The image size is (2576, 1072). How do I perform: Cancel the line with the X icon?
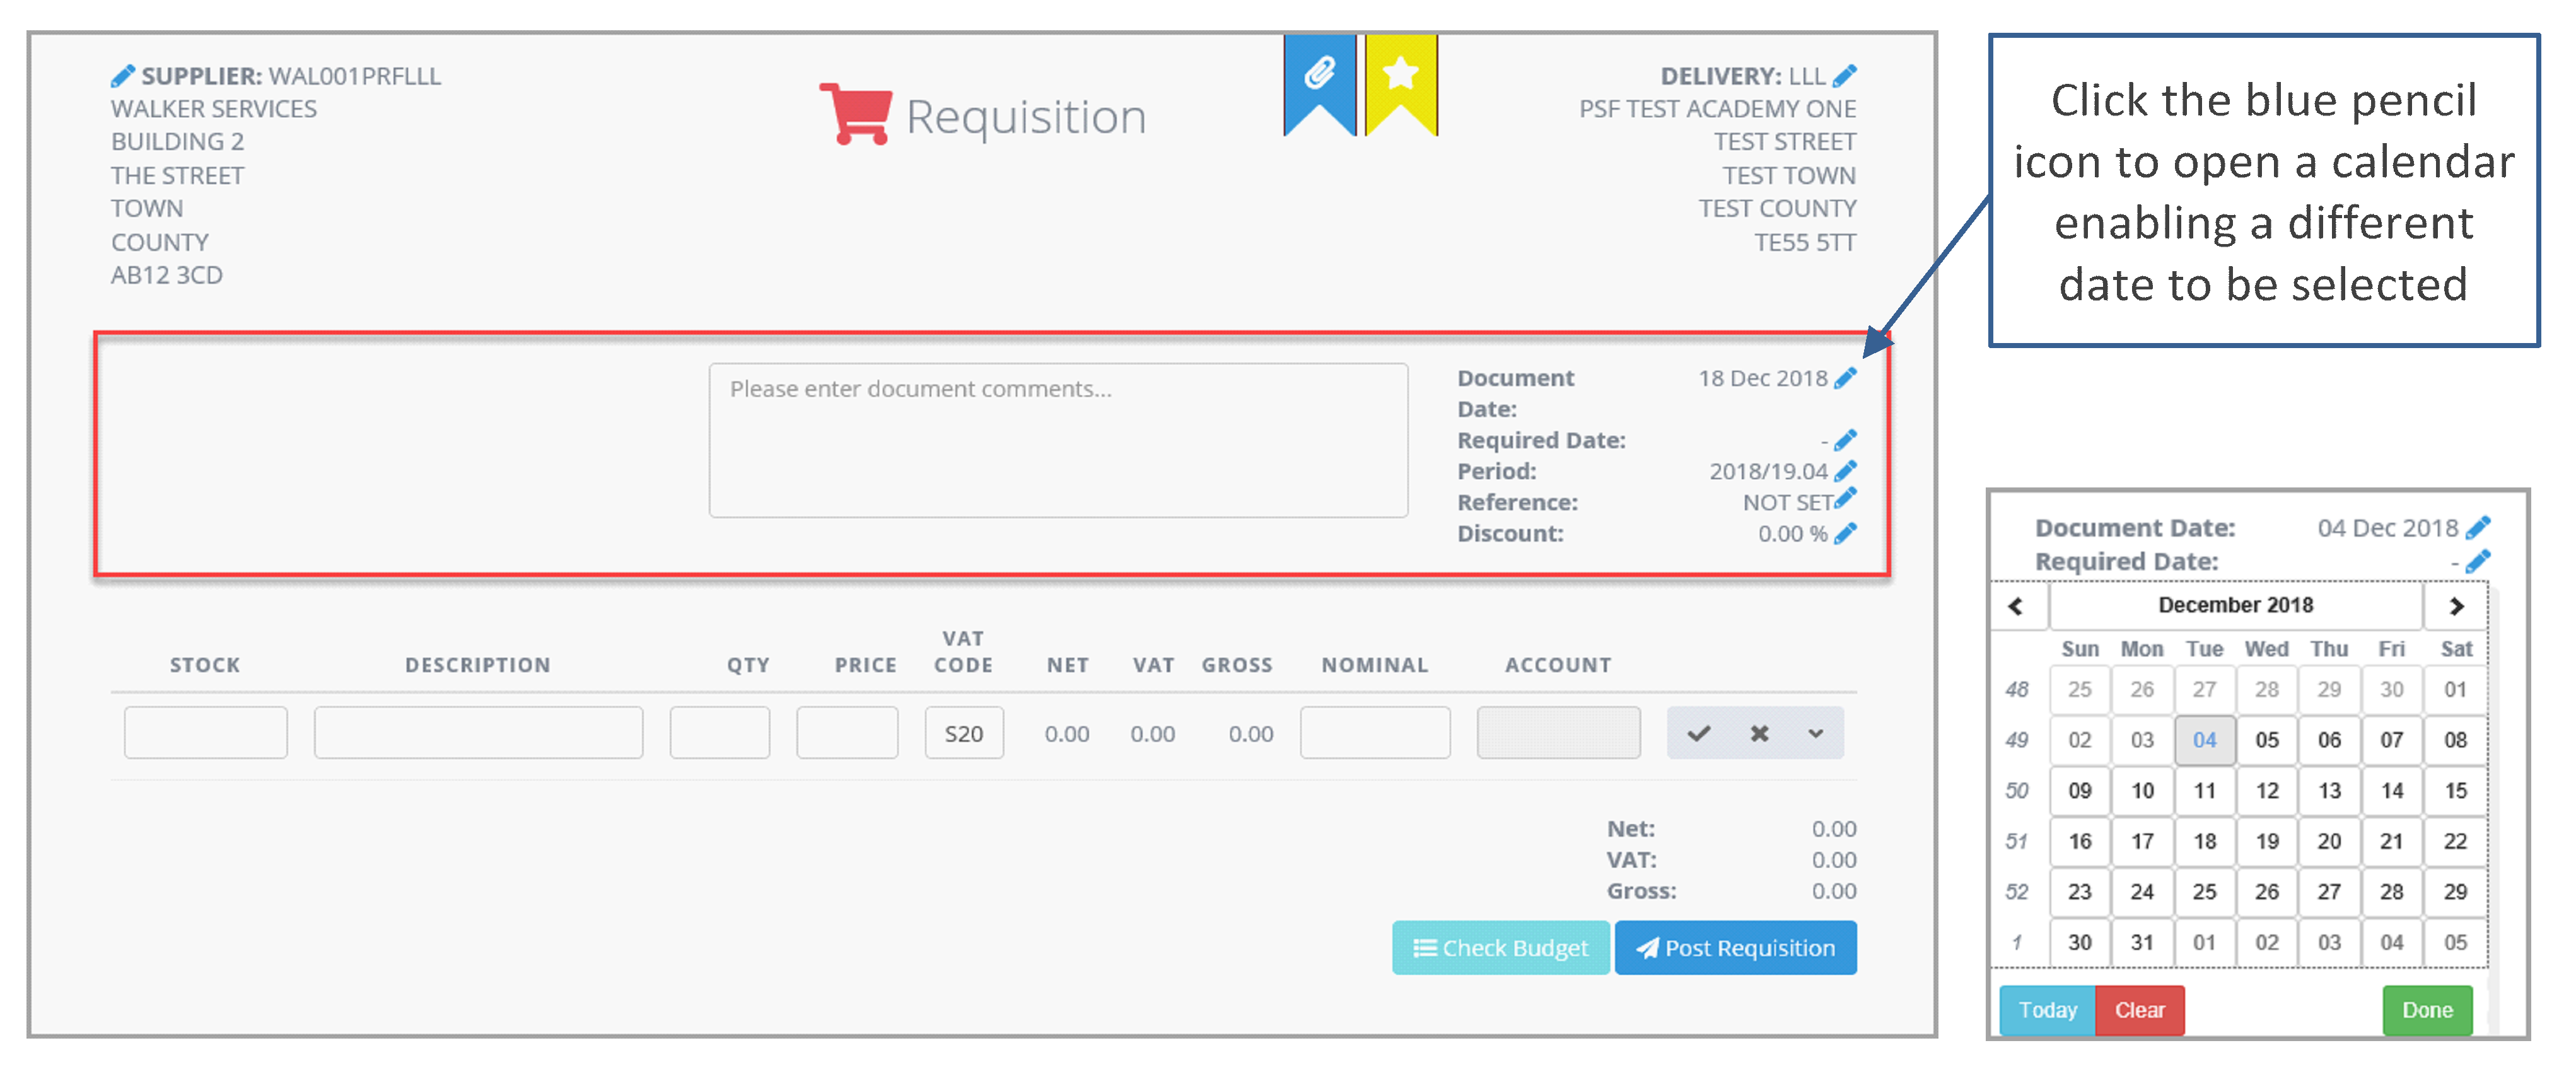tap(1759, 734)
